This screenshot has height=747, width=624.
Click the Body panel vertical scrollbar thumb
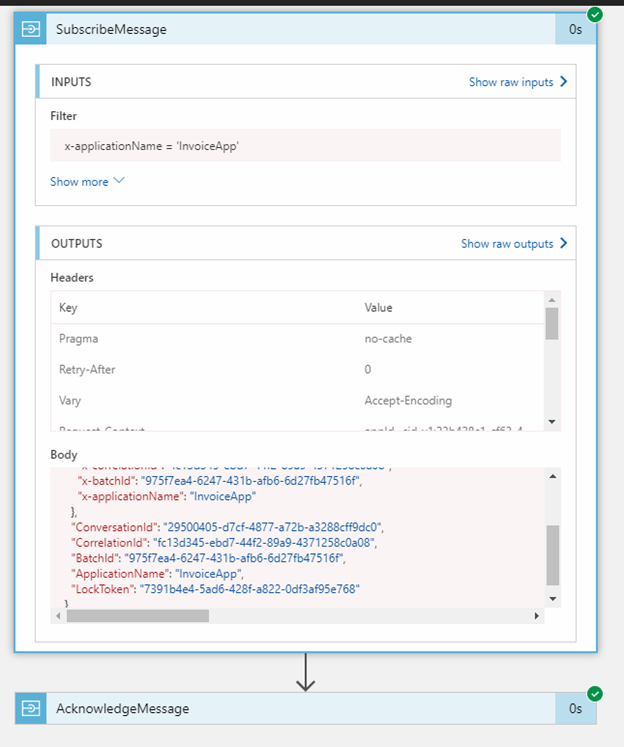[x=553, y=555]
